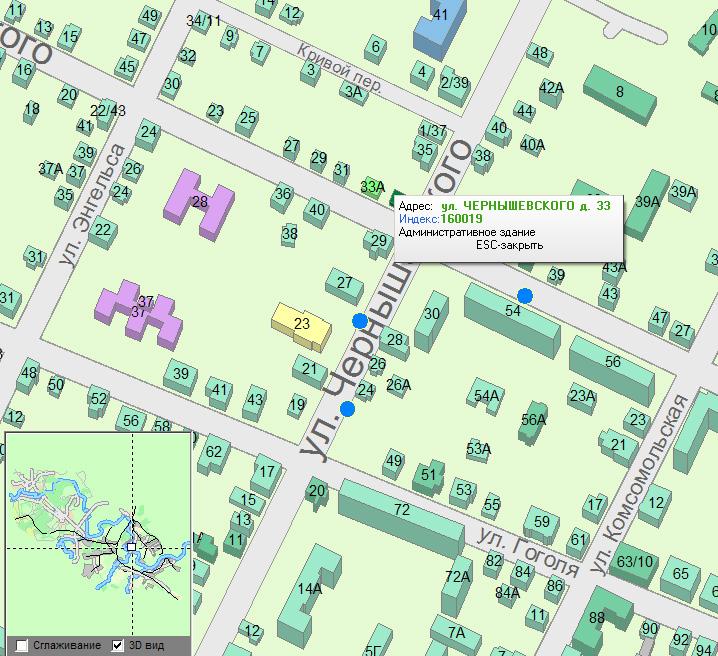Click the address ул. ЧЕРНЫШЕВСКОГО д. 33 in tooltip
This screenshot has height=656, width=718.
[x=525, y=205]
